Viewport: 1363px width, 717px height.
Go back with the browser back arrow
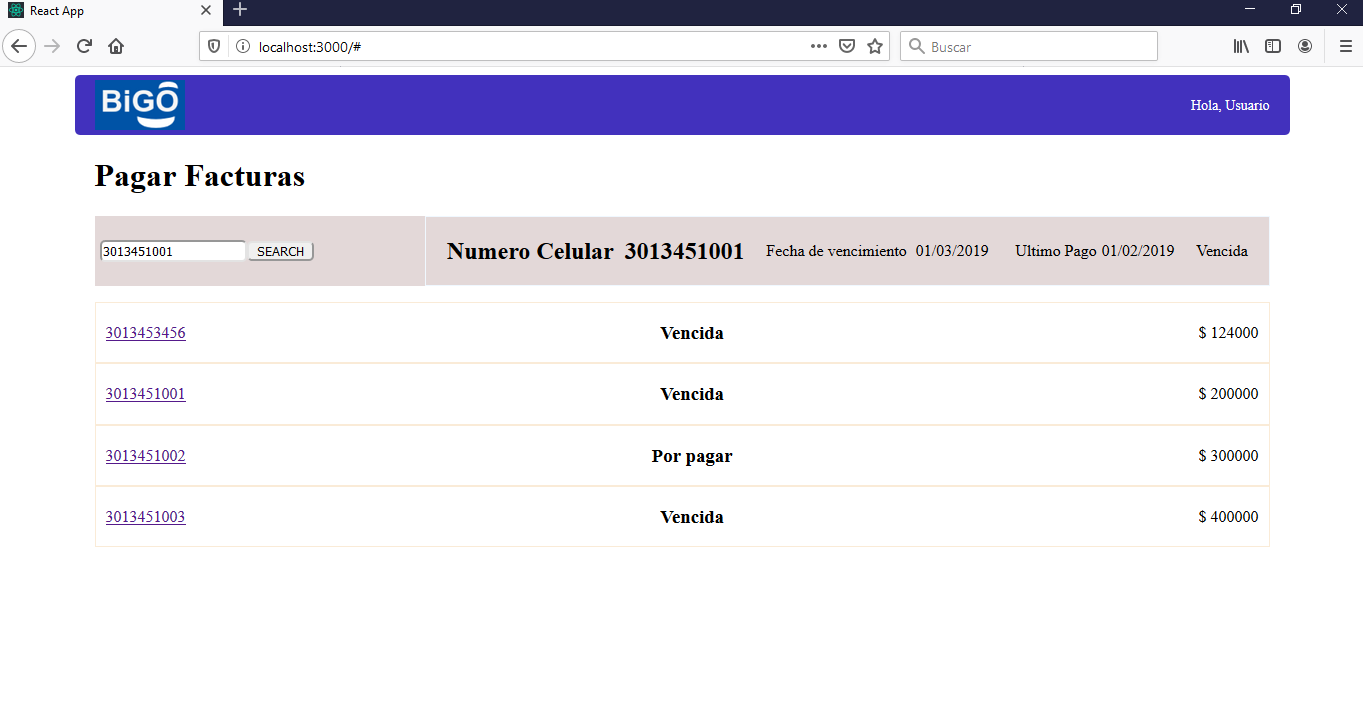click(19, 46)
